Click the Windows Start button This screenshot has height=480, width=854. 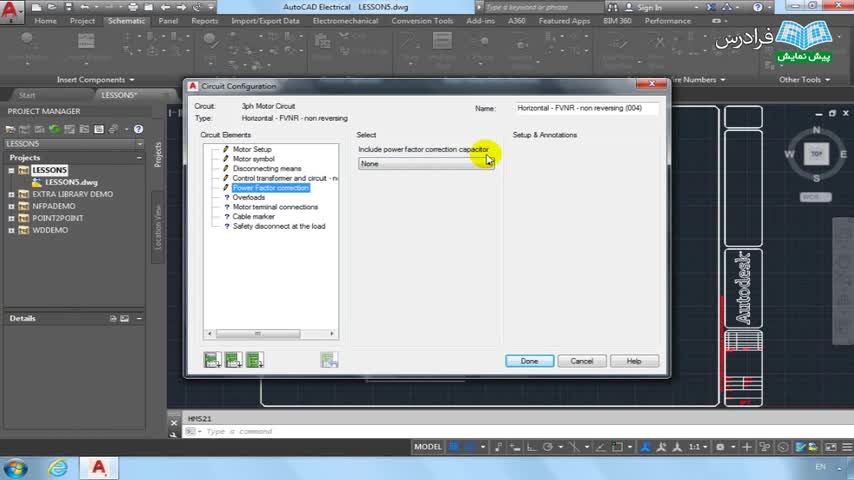coord(15,469)
